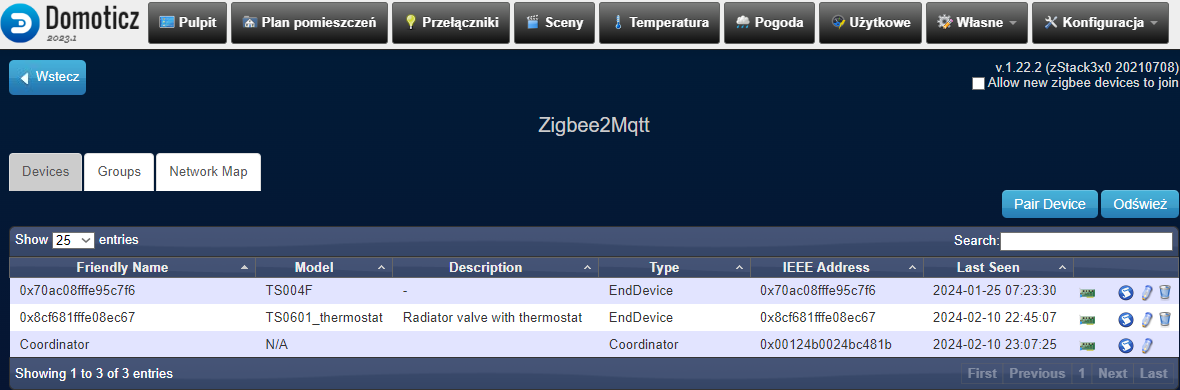Screen dimensions: 1180x390
Task: Go to Użytkowe page
Action: coord(870,23)
